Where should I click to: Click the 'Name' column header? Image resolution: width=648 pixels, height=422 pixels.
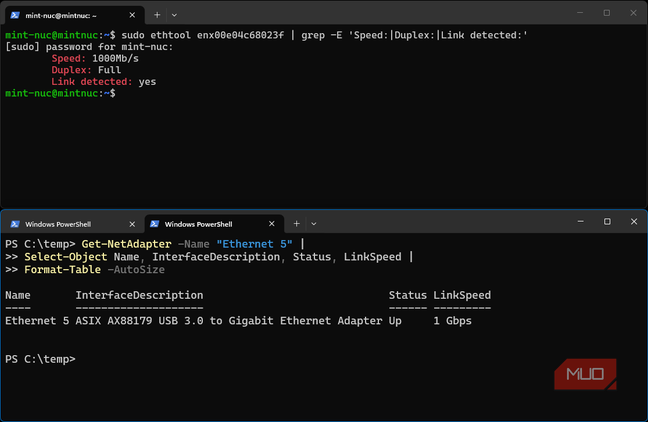coord(18,295)
